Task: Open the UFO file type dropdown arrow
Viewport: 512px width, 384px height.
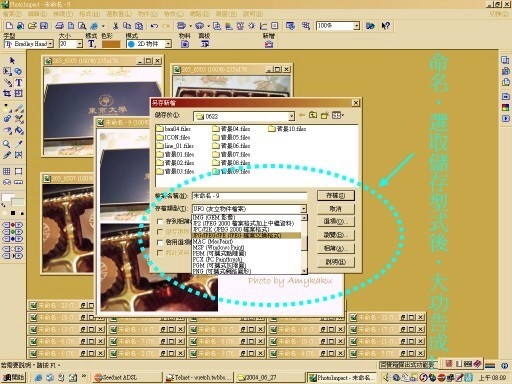Action: point(303,209)
